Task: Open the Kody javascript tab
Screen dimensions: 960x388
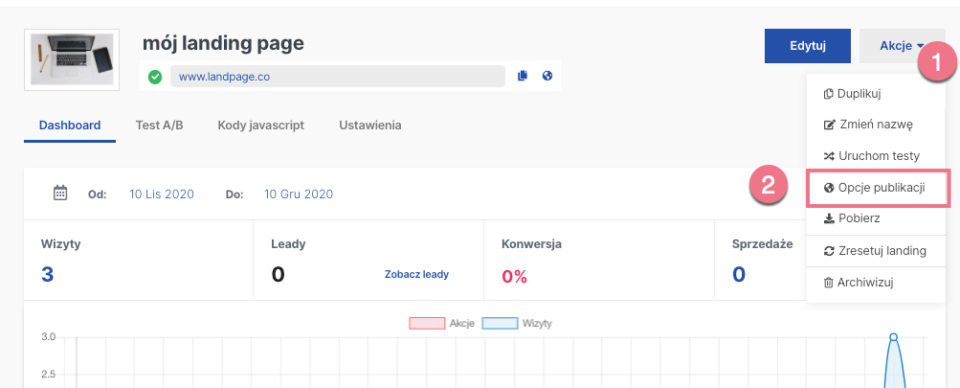Action: [261, 125]
